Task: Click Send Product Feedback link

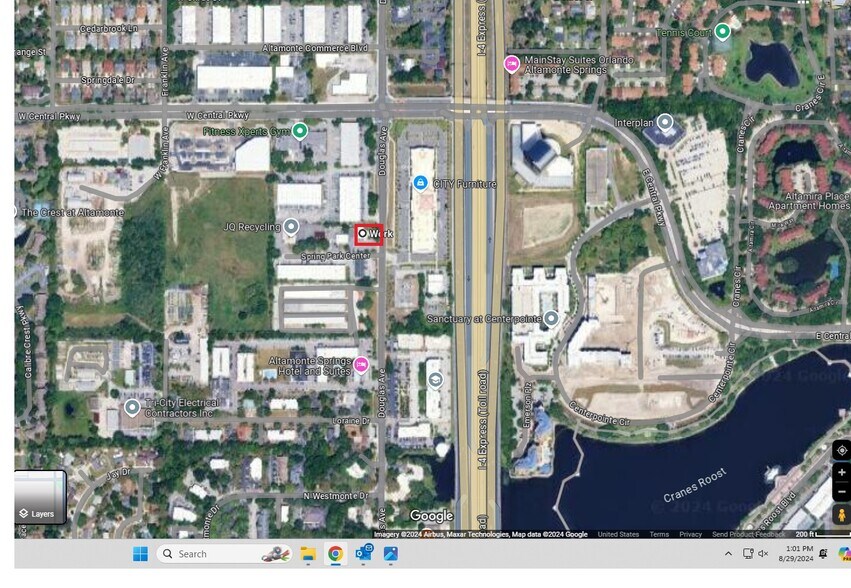Action: pos(748,534)
